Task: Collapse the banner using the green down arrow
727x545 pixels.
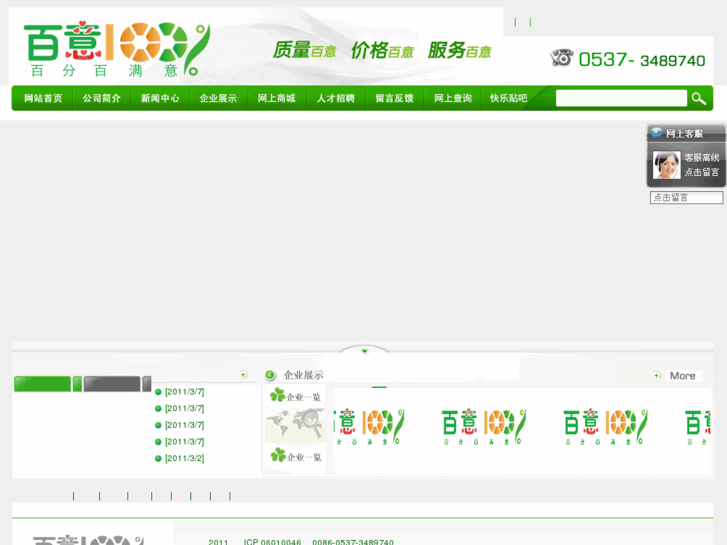Action: tap(364, 351)
